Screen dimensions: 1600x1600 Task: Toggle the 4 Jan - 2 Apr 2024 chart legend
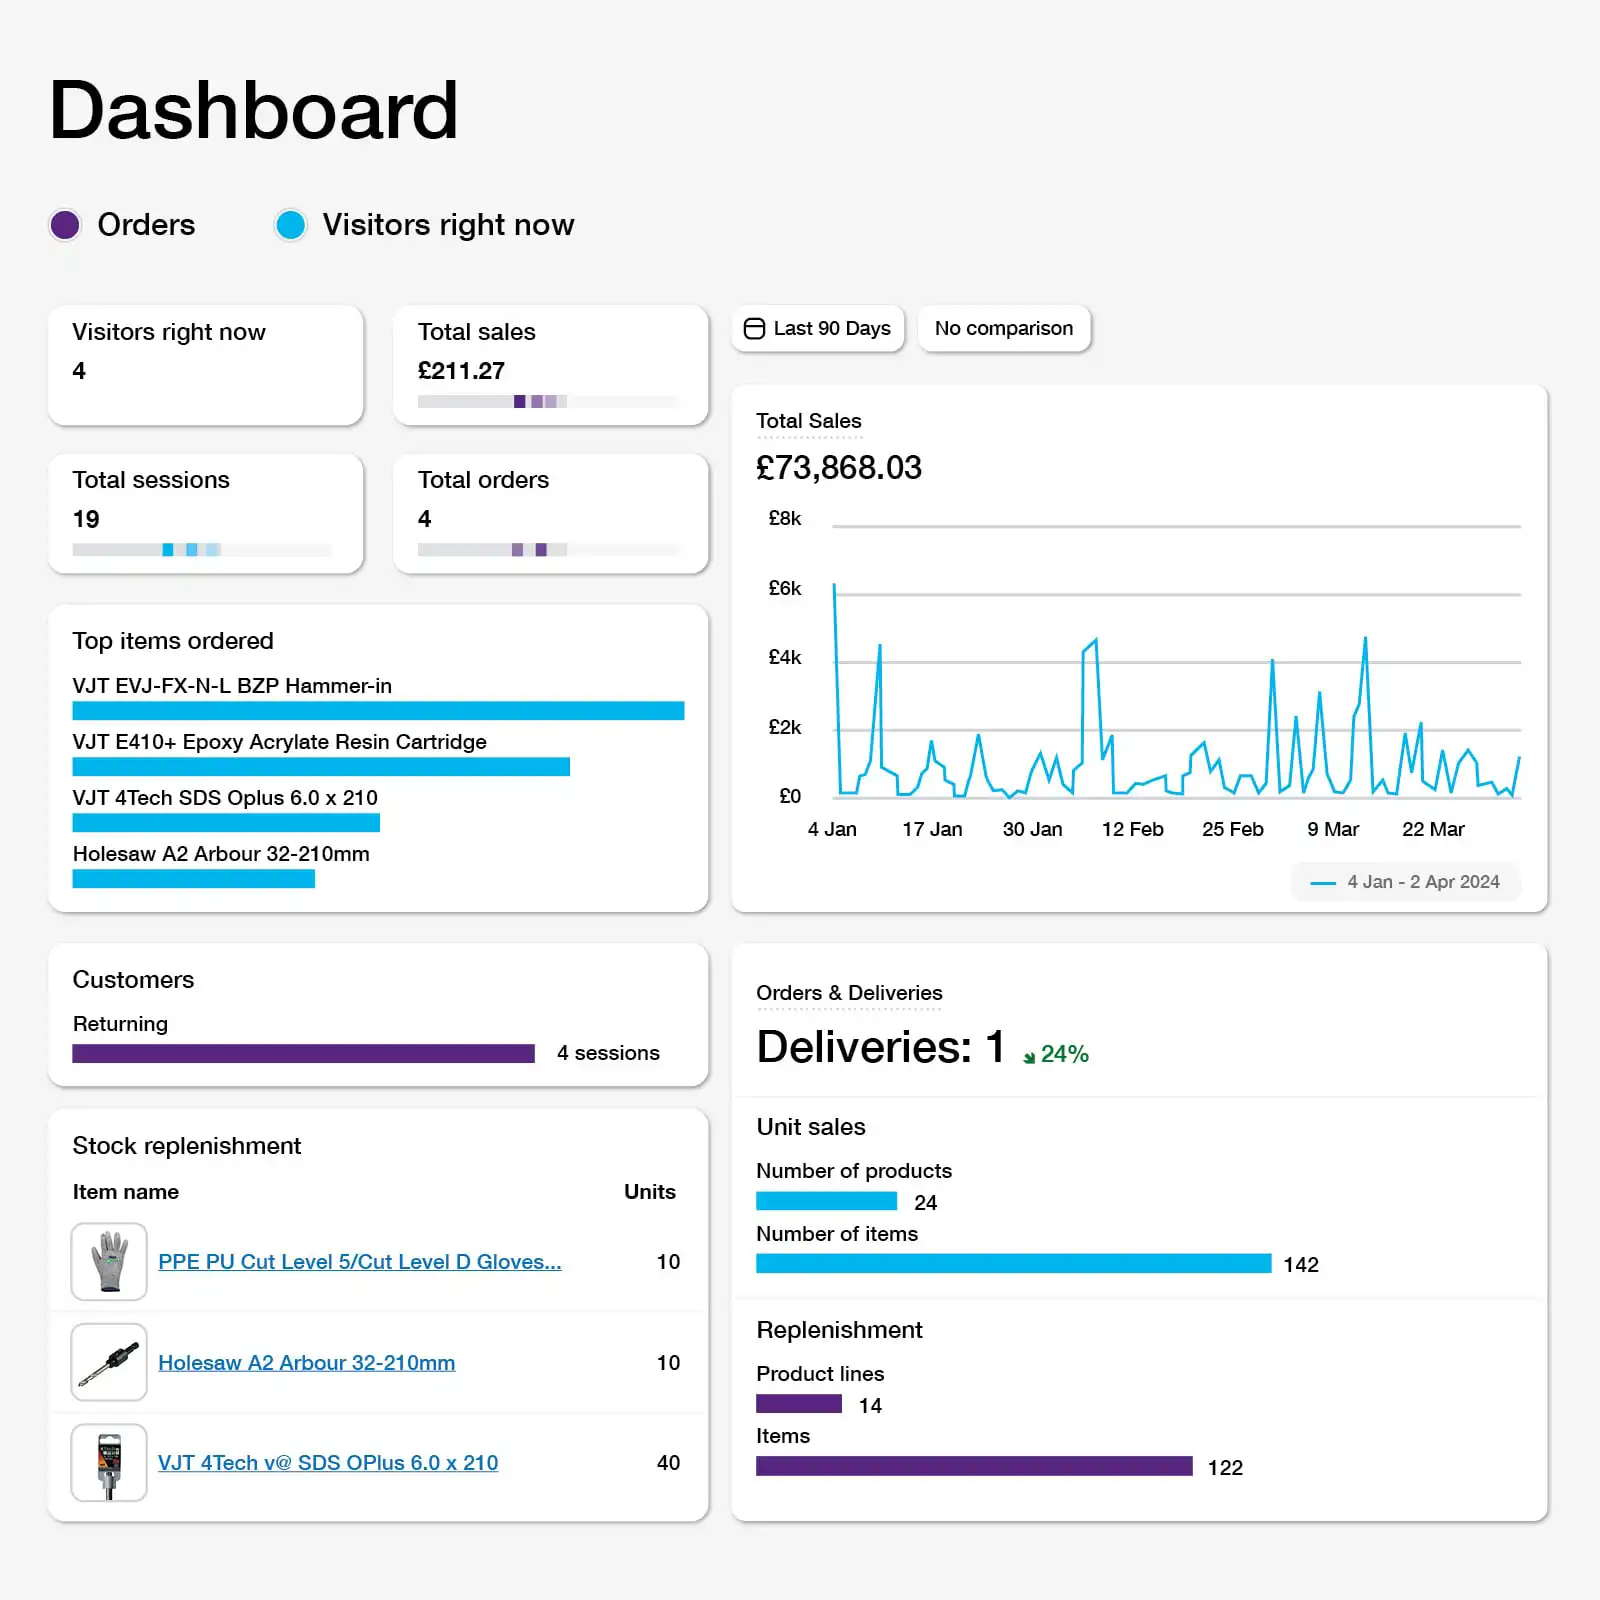click(1405, 882)
